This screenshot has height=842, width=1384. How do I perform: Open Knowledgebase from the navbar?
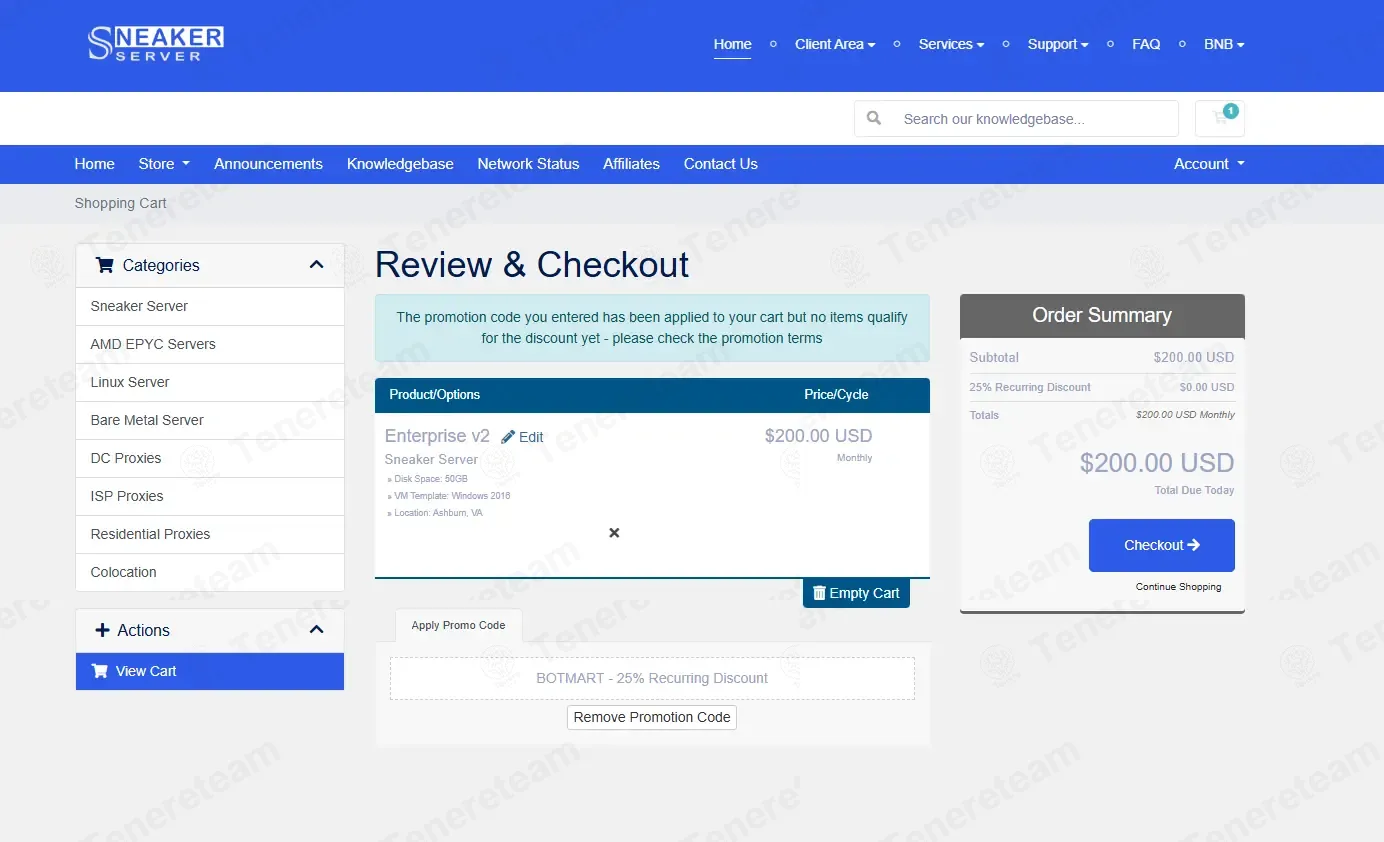coord(400,164)
